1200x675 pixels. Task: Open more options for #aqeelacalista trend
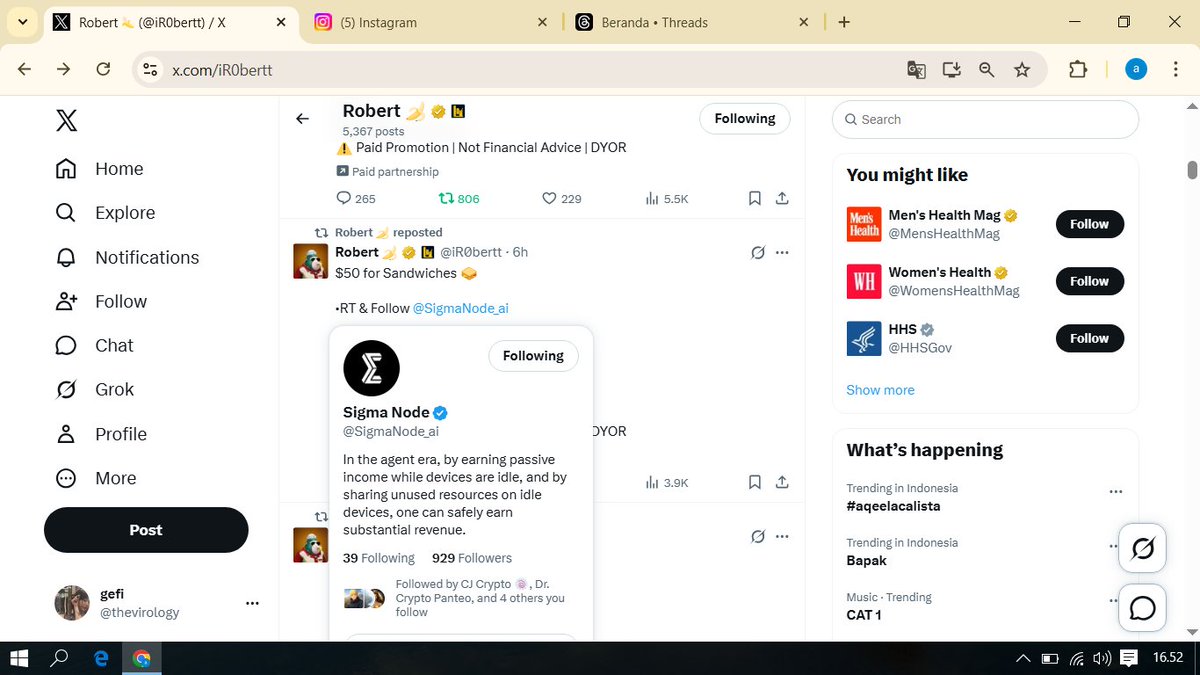[x=1115, y=492]
